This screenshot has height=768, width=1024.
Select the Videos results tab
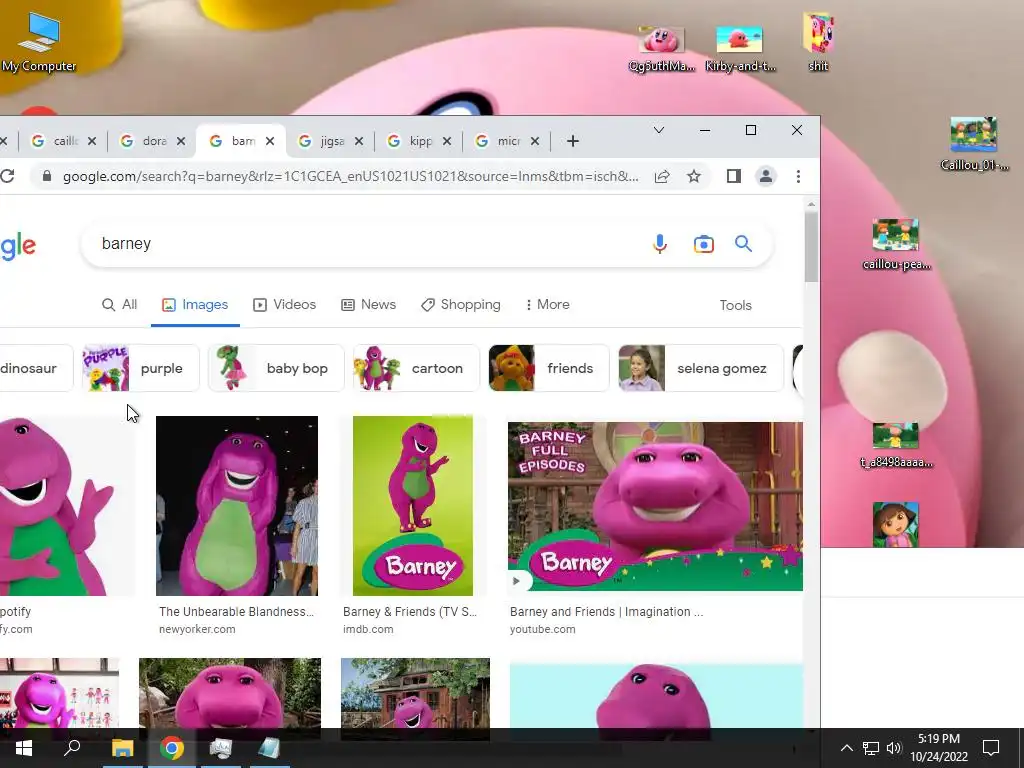point(284,305)
